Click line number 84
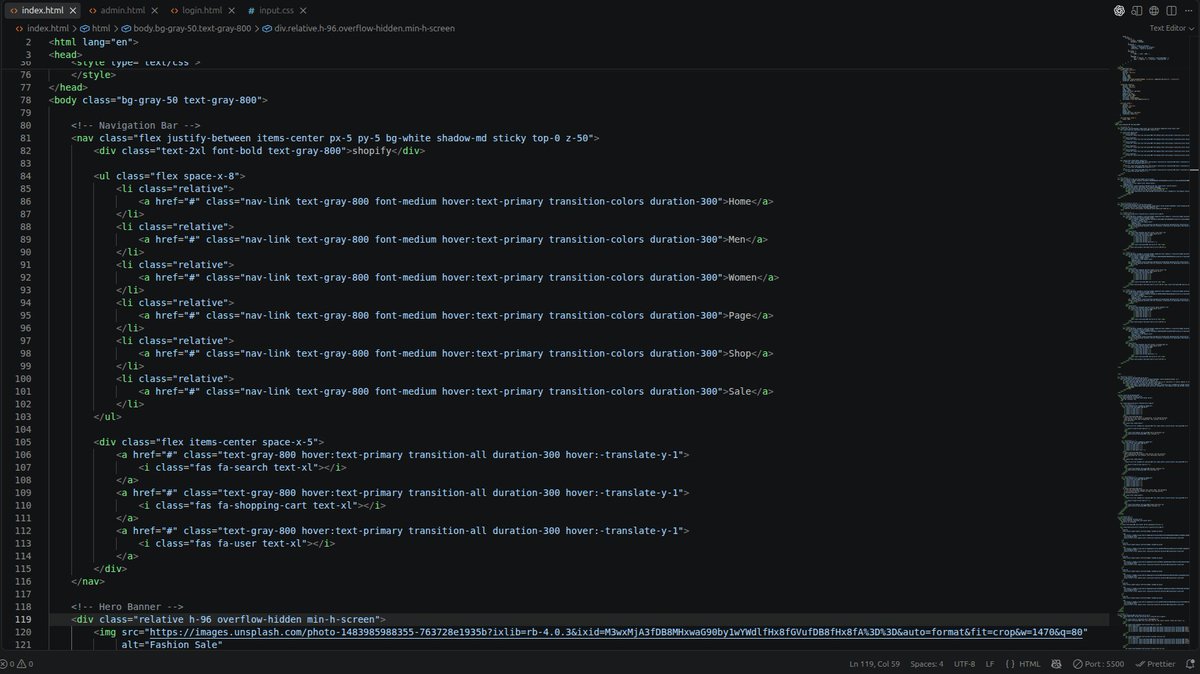This screenshot has width=1200, height=674. 25,176
